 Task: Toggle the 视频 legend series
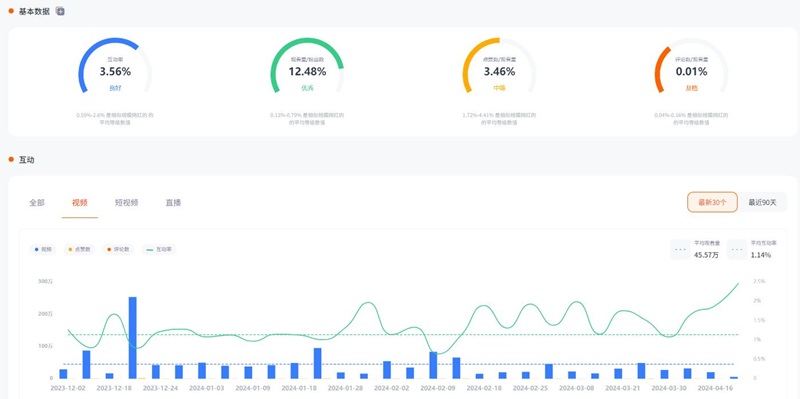tap(43, 250)
